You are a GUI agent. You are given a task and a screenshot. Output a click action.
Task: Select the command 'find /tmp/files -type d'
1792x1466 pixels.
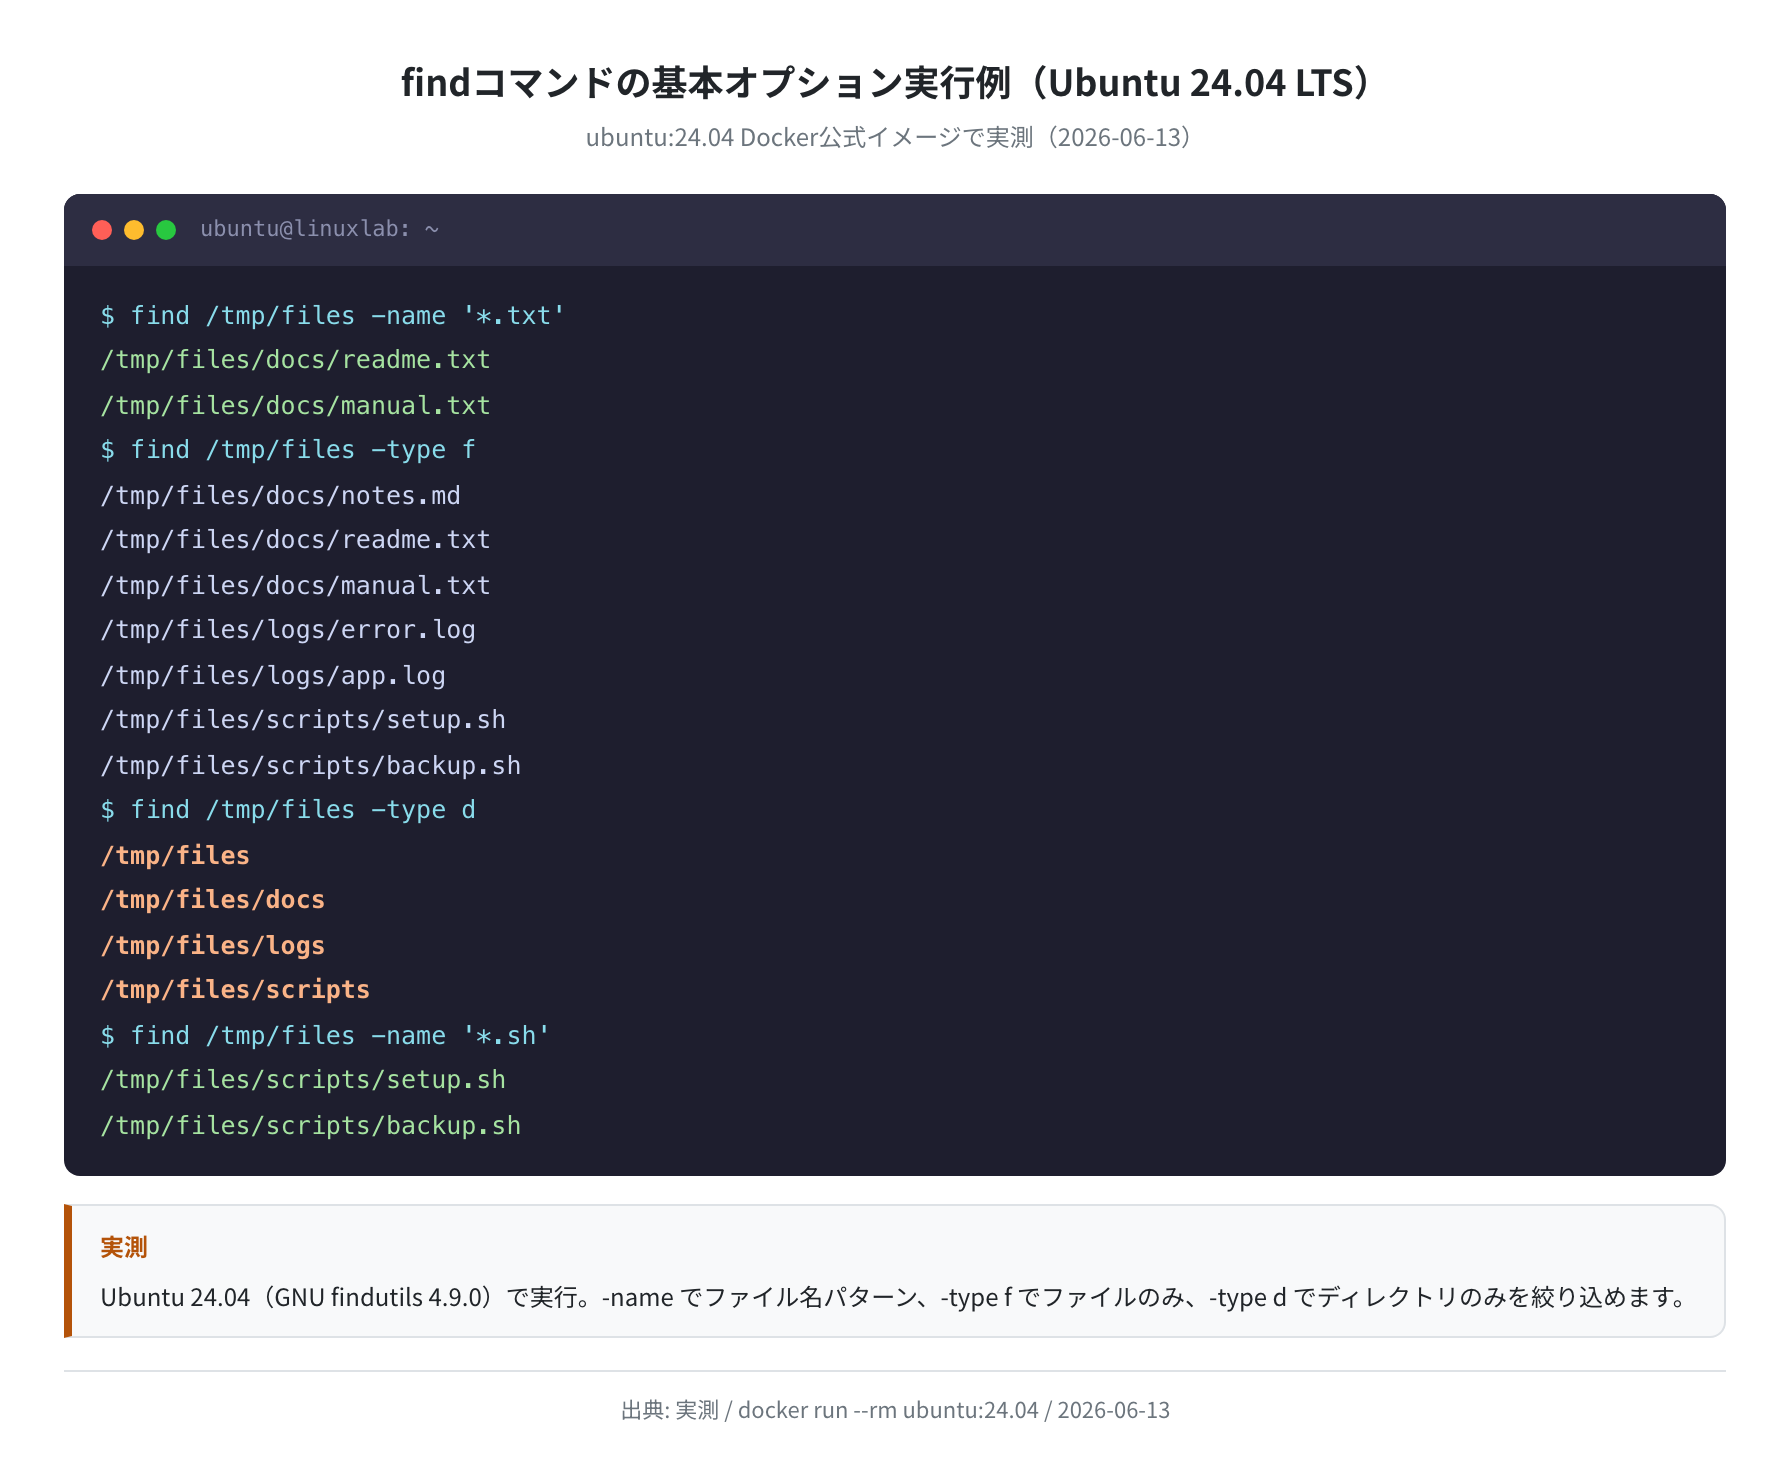pos(288,810)
